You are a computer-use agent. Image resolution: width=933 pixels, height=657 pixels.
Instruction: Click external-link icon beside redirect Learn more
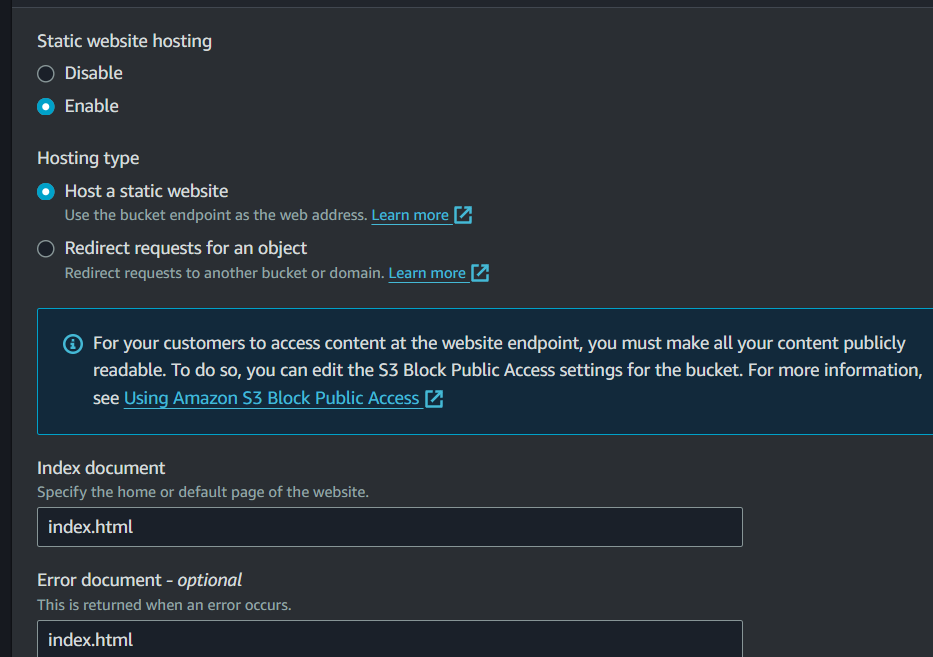tap(480, 273)
